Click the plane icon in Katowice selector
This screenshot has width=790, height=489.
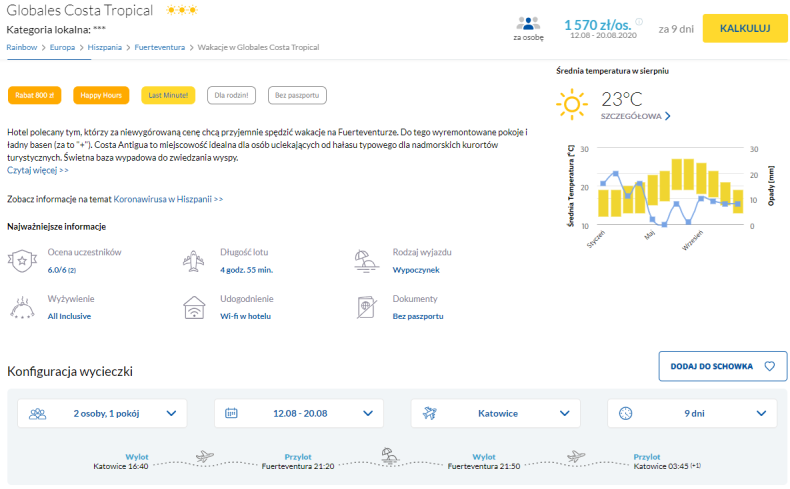pyautogui.click(x=429, y=413)
